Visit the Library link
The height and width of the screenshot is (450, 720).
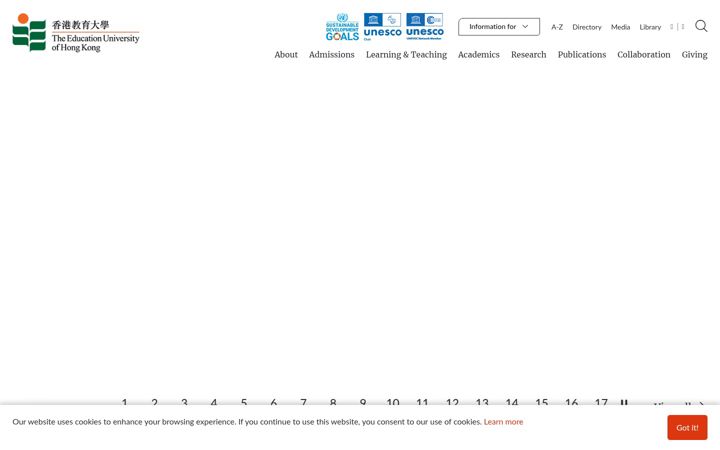[650, 27]
